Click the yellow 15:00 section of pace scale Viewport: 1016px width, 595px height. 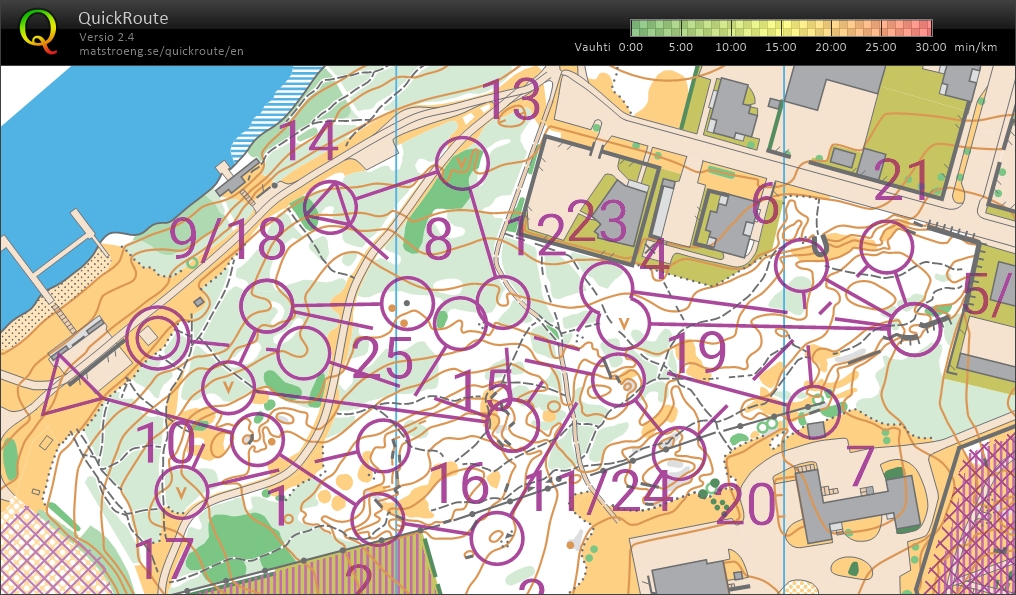point(781,28)
